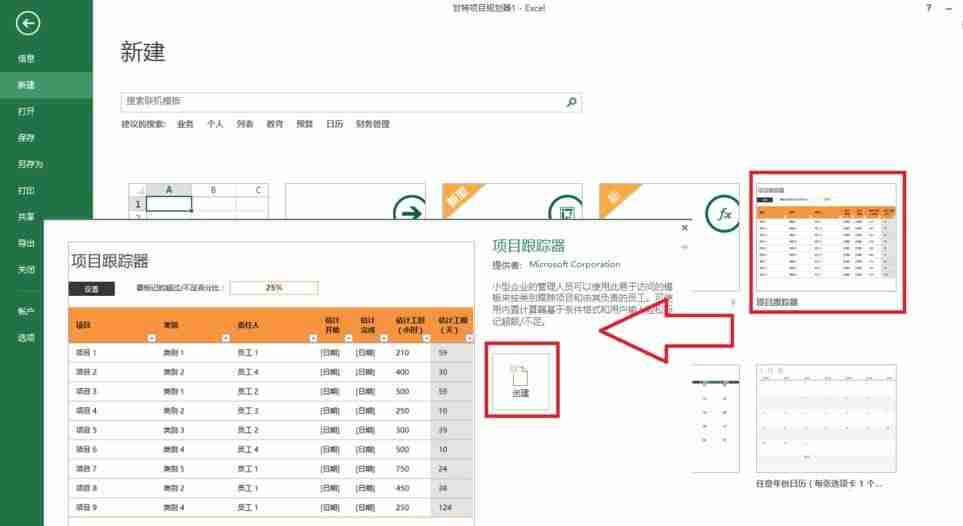Click 另存为 in the sidebar
This screenshot has height=526, width=963.
[30, 164]
